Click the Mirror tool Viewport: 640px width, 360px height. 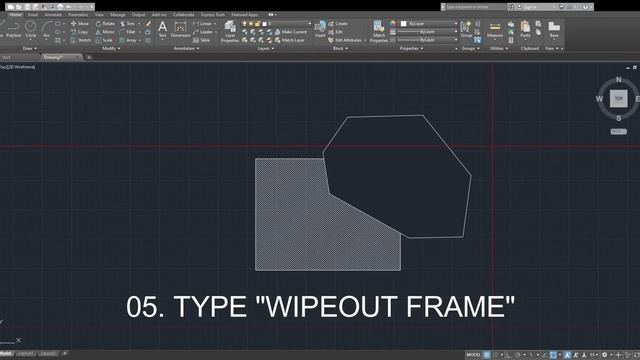click(x=105, y=32)
